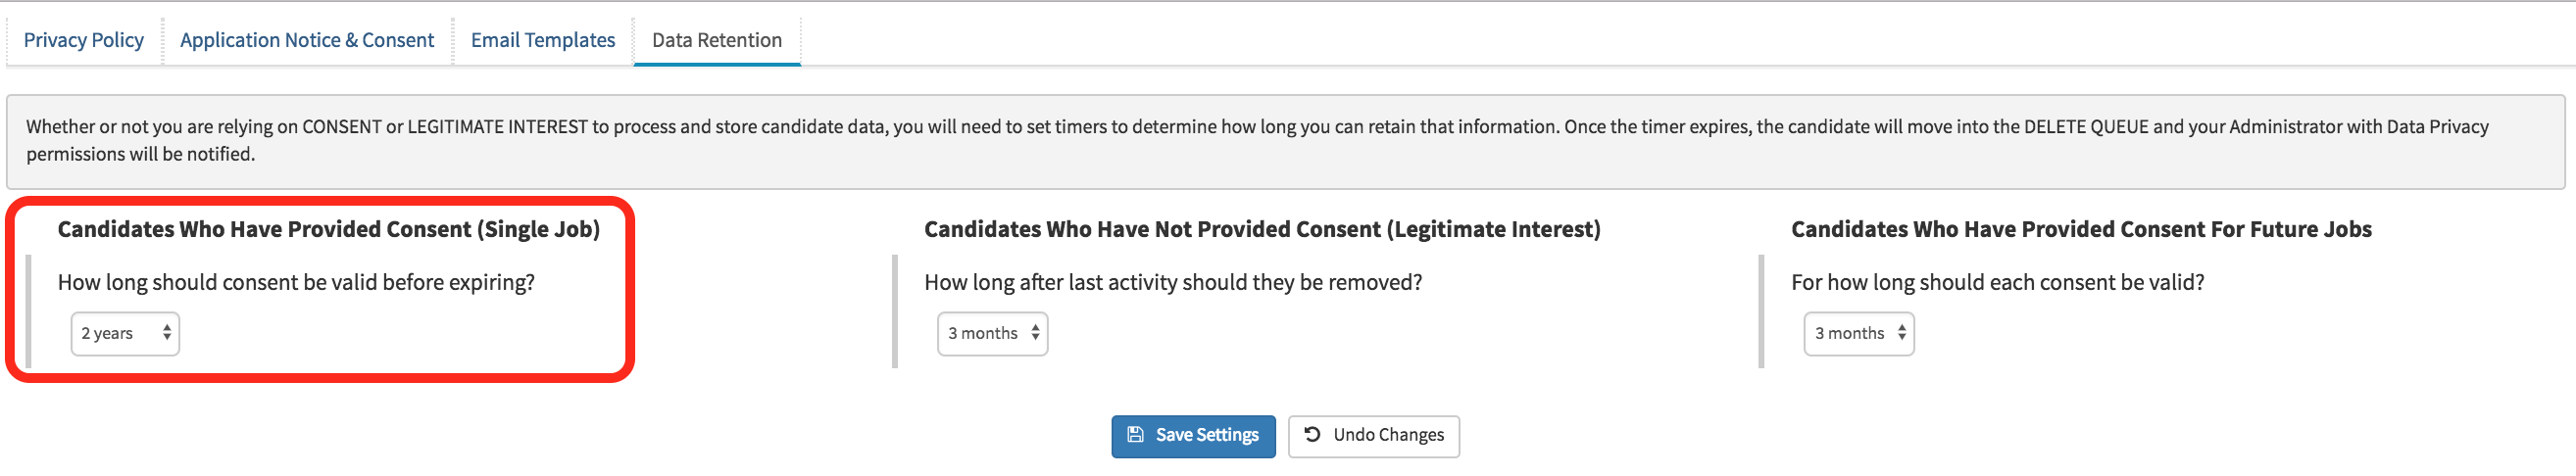
Task: Click the "Provided Consent (Single Job)" heading
Action: [328, 230]
